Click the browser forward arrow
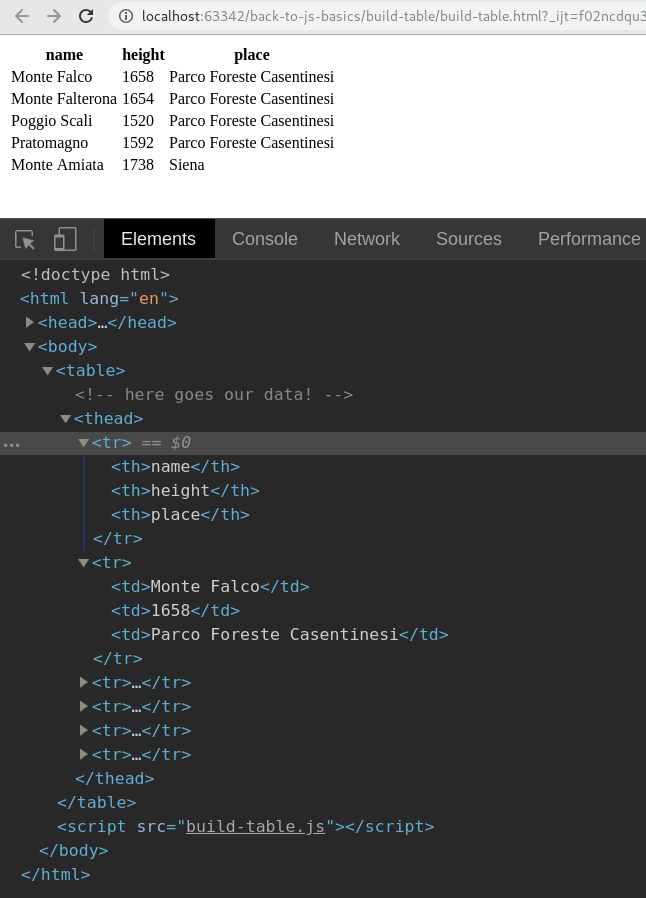Image resolution: width=646 pixels, height=898 pixels. (54, 16)
